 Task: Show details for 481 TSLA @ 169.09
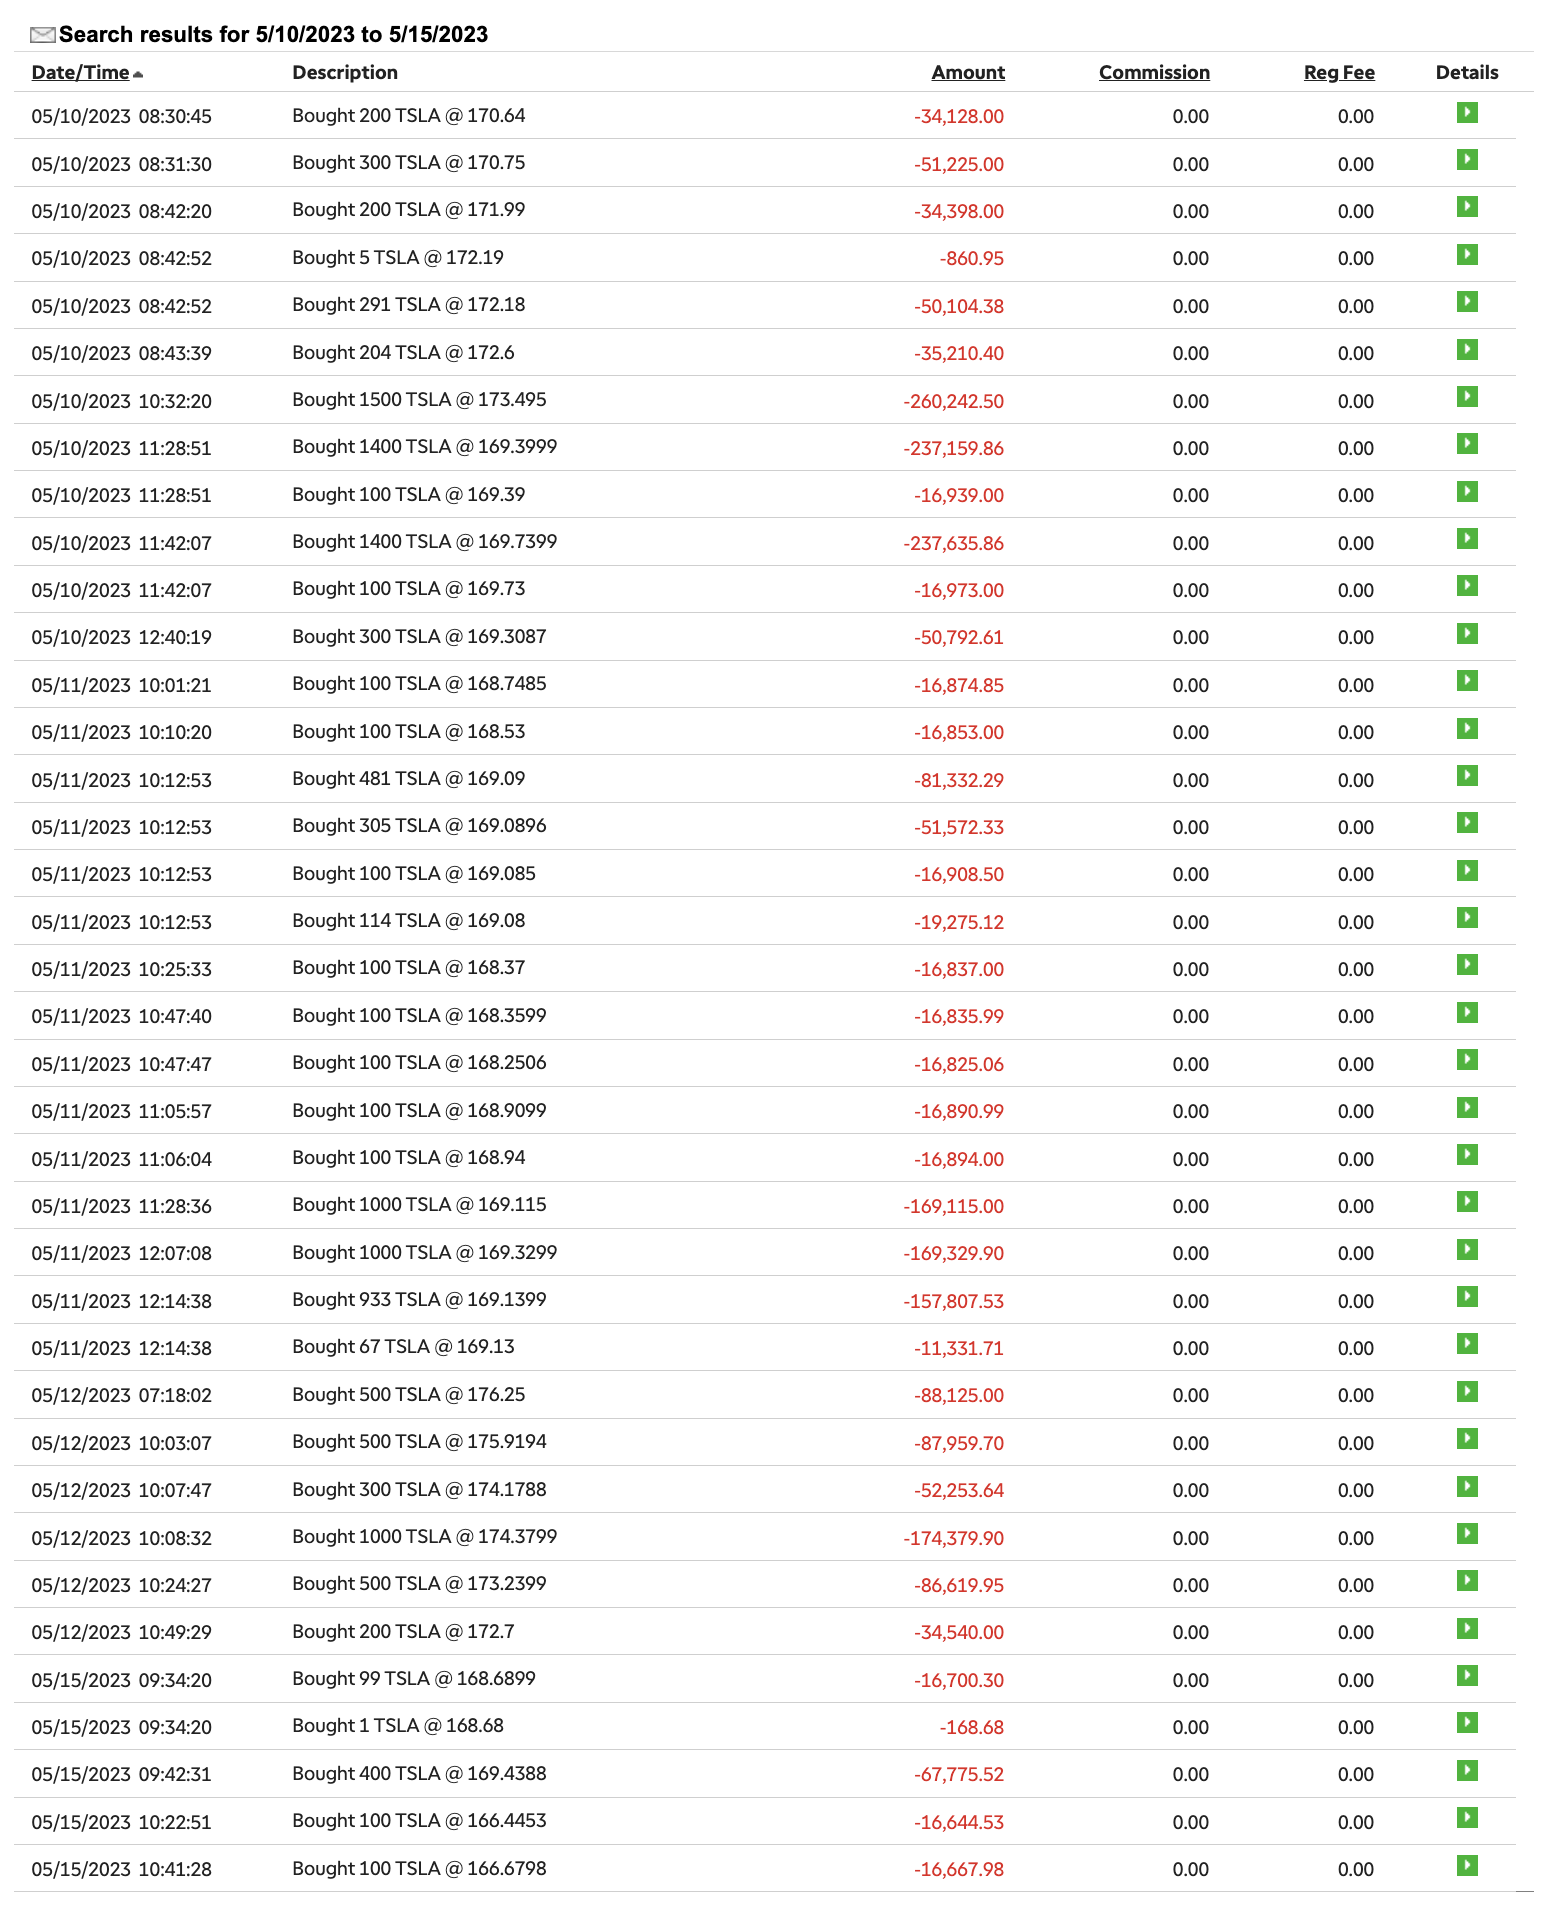tap(1467, 776)
